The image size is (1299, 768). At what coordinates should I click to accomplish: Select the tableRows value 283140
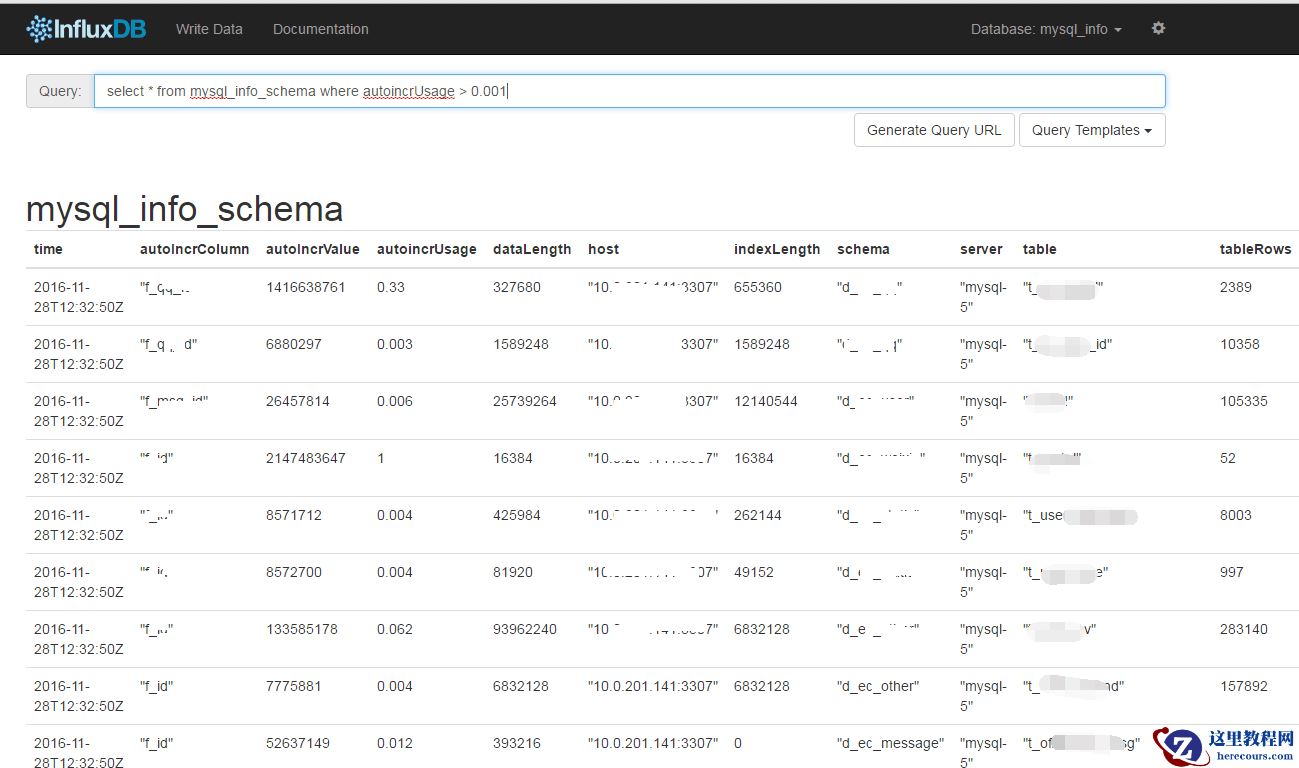pos(1243,629)
